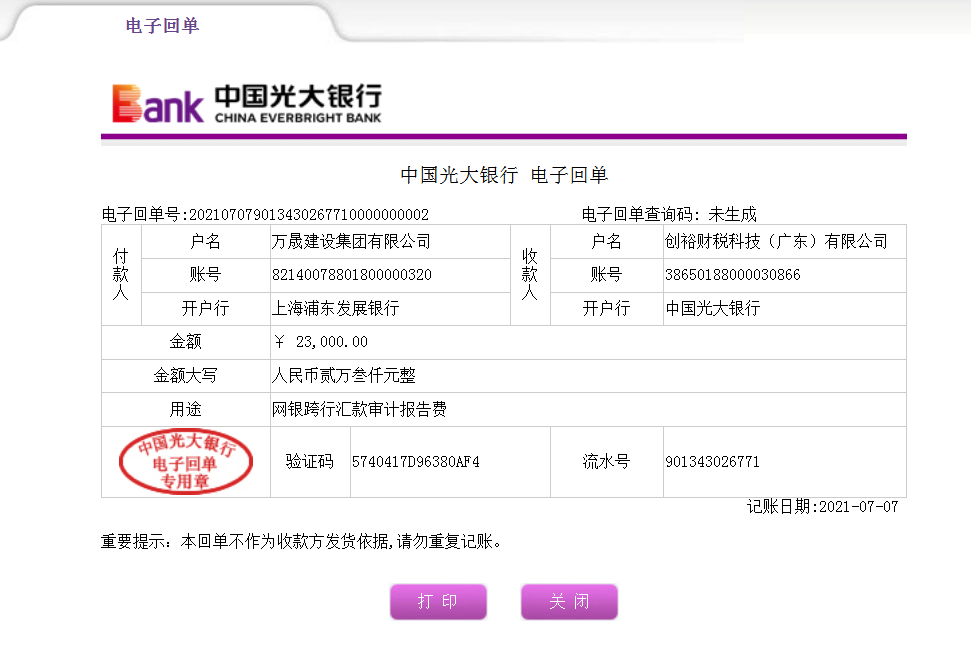The height and width of the screenshot is (651, 971).
Task: Click the 用途 label
Action: coord(186,409)
